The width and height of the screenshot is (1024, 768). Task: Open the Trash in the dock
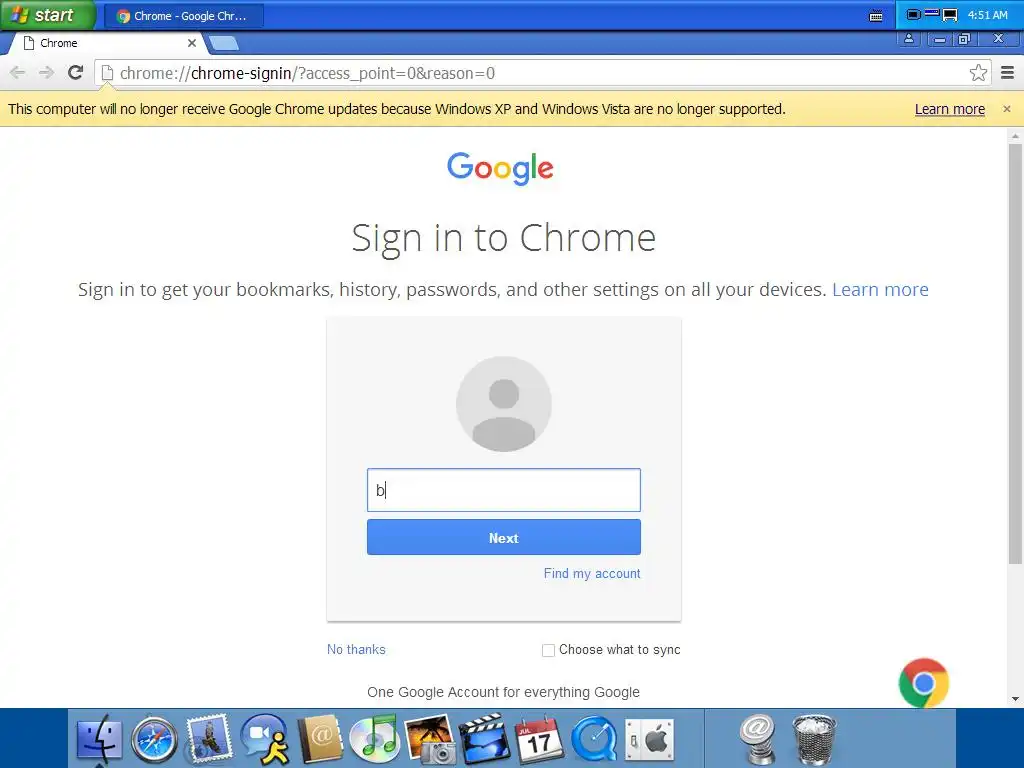814,741
